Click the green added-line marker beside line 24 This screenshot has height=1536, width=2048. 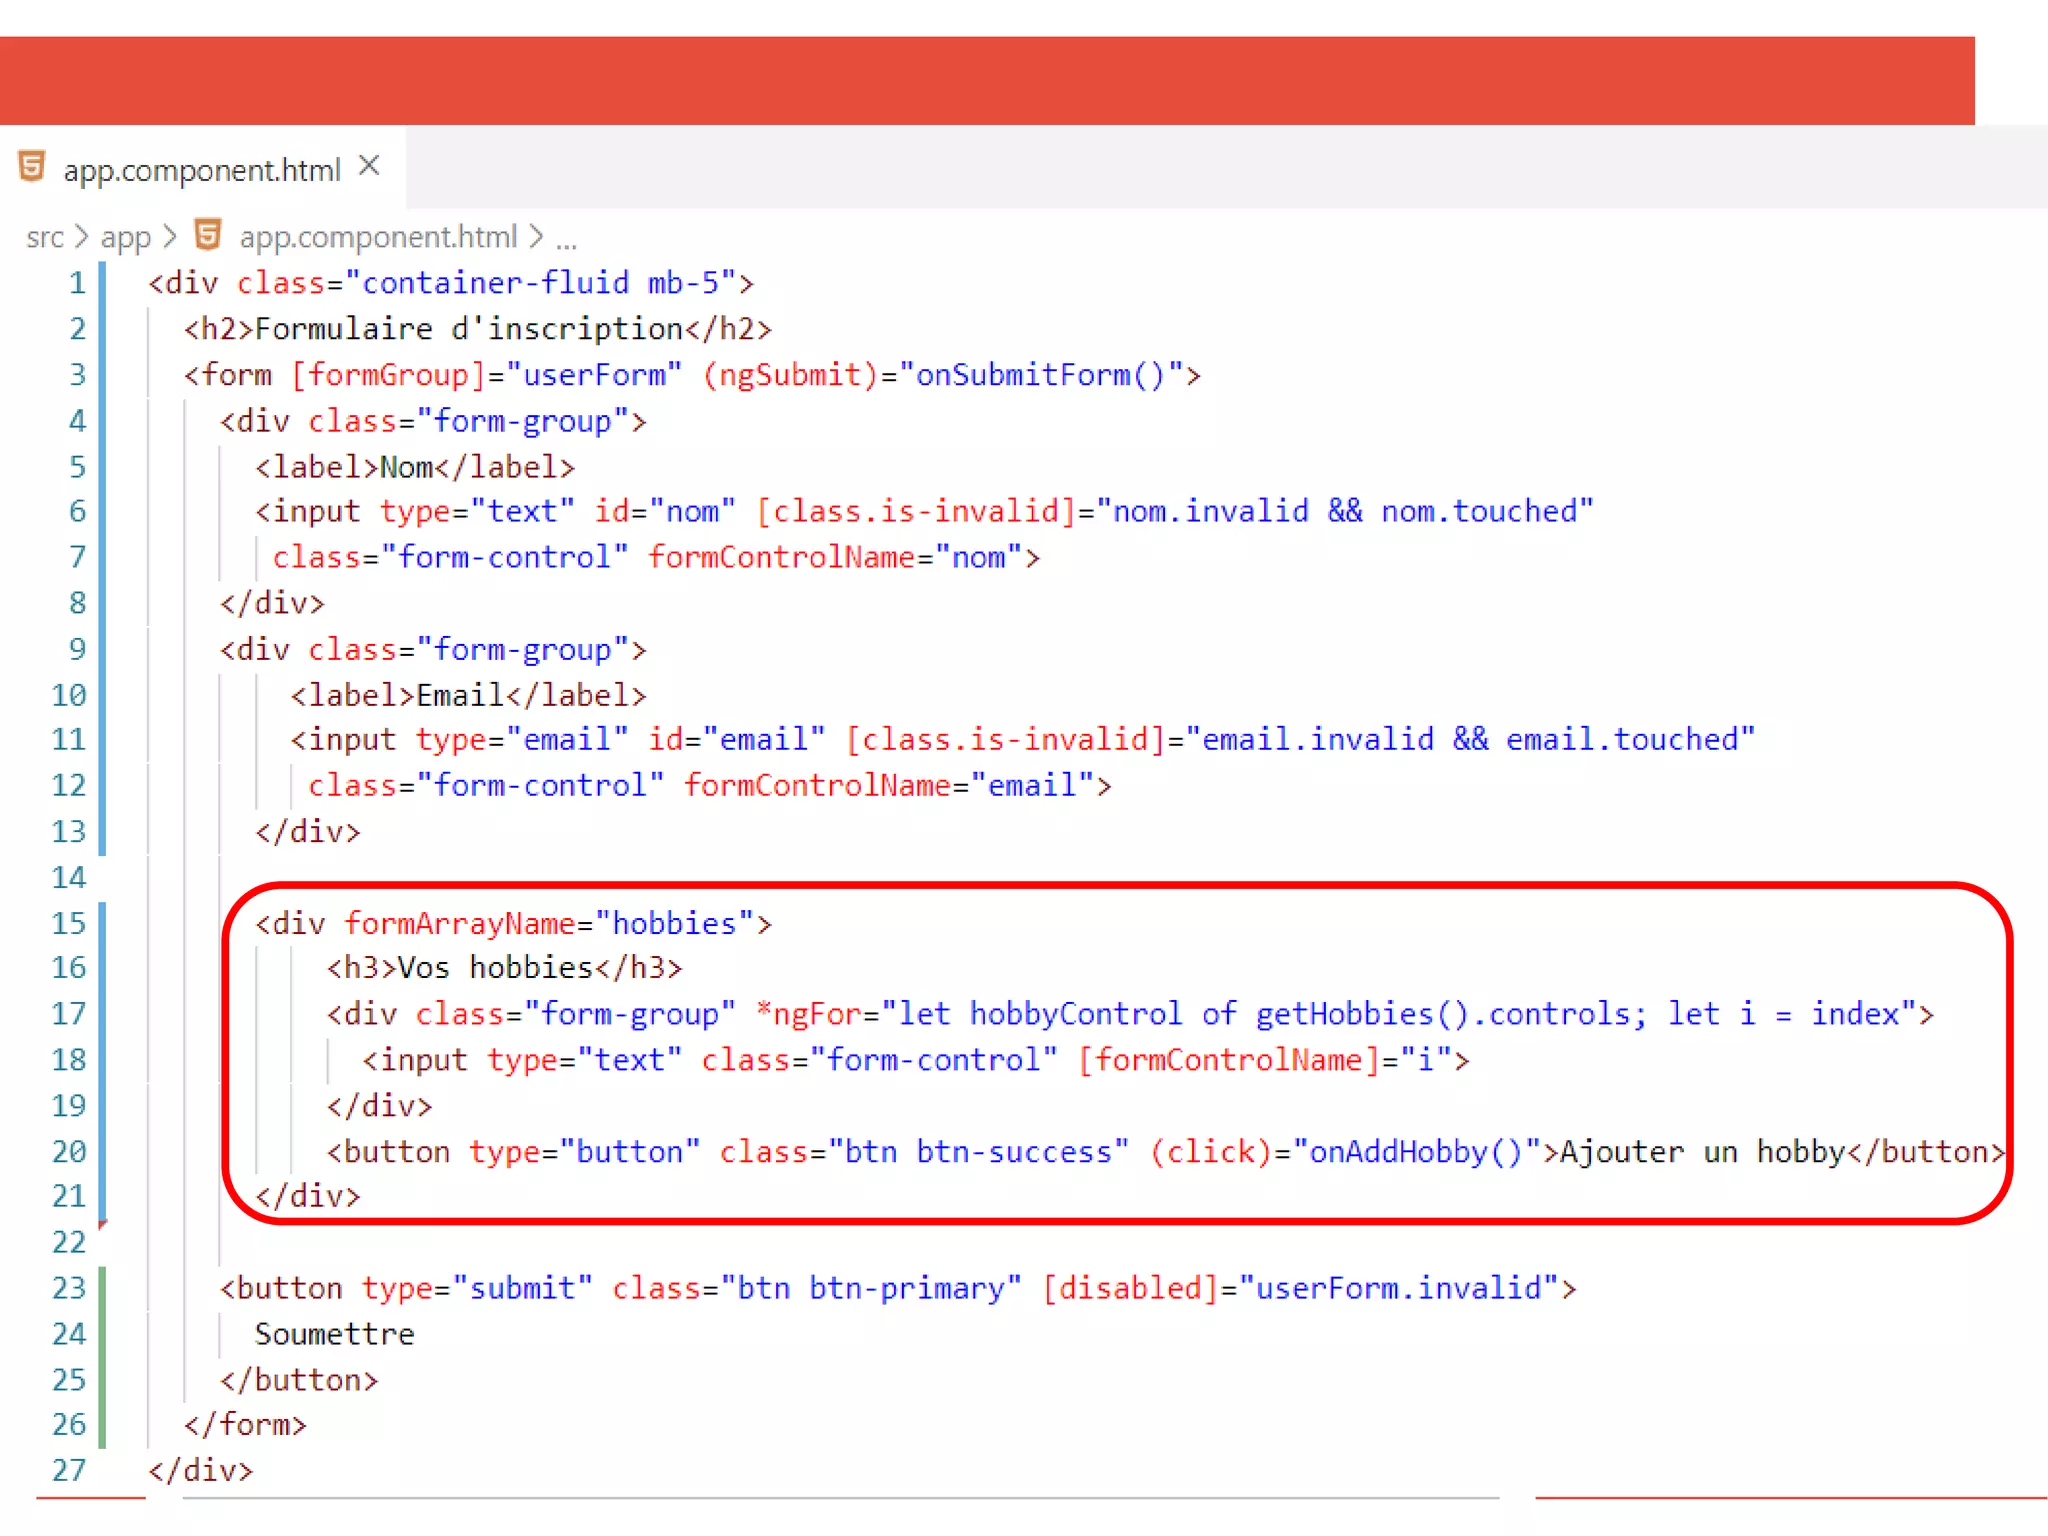click(x=102, y=1334)
